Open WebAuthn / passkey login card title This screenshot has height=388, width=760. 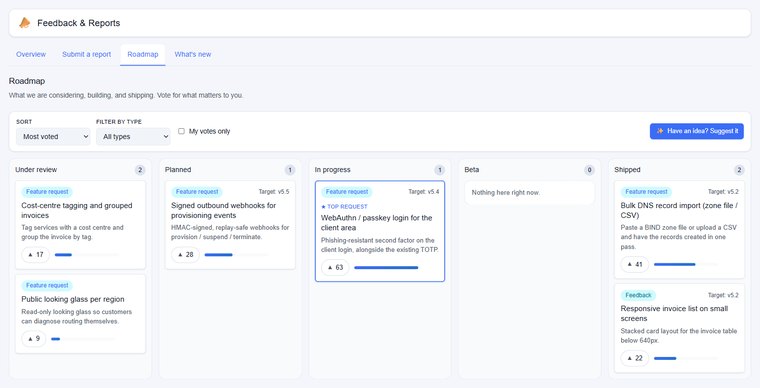click(x=377, y=223)
